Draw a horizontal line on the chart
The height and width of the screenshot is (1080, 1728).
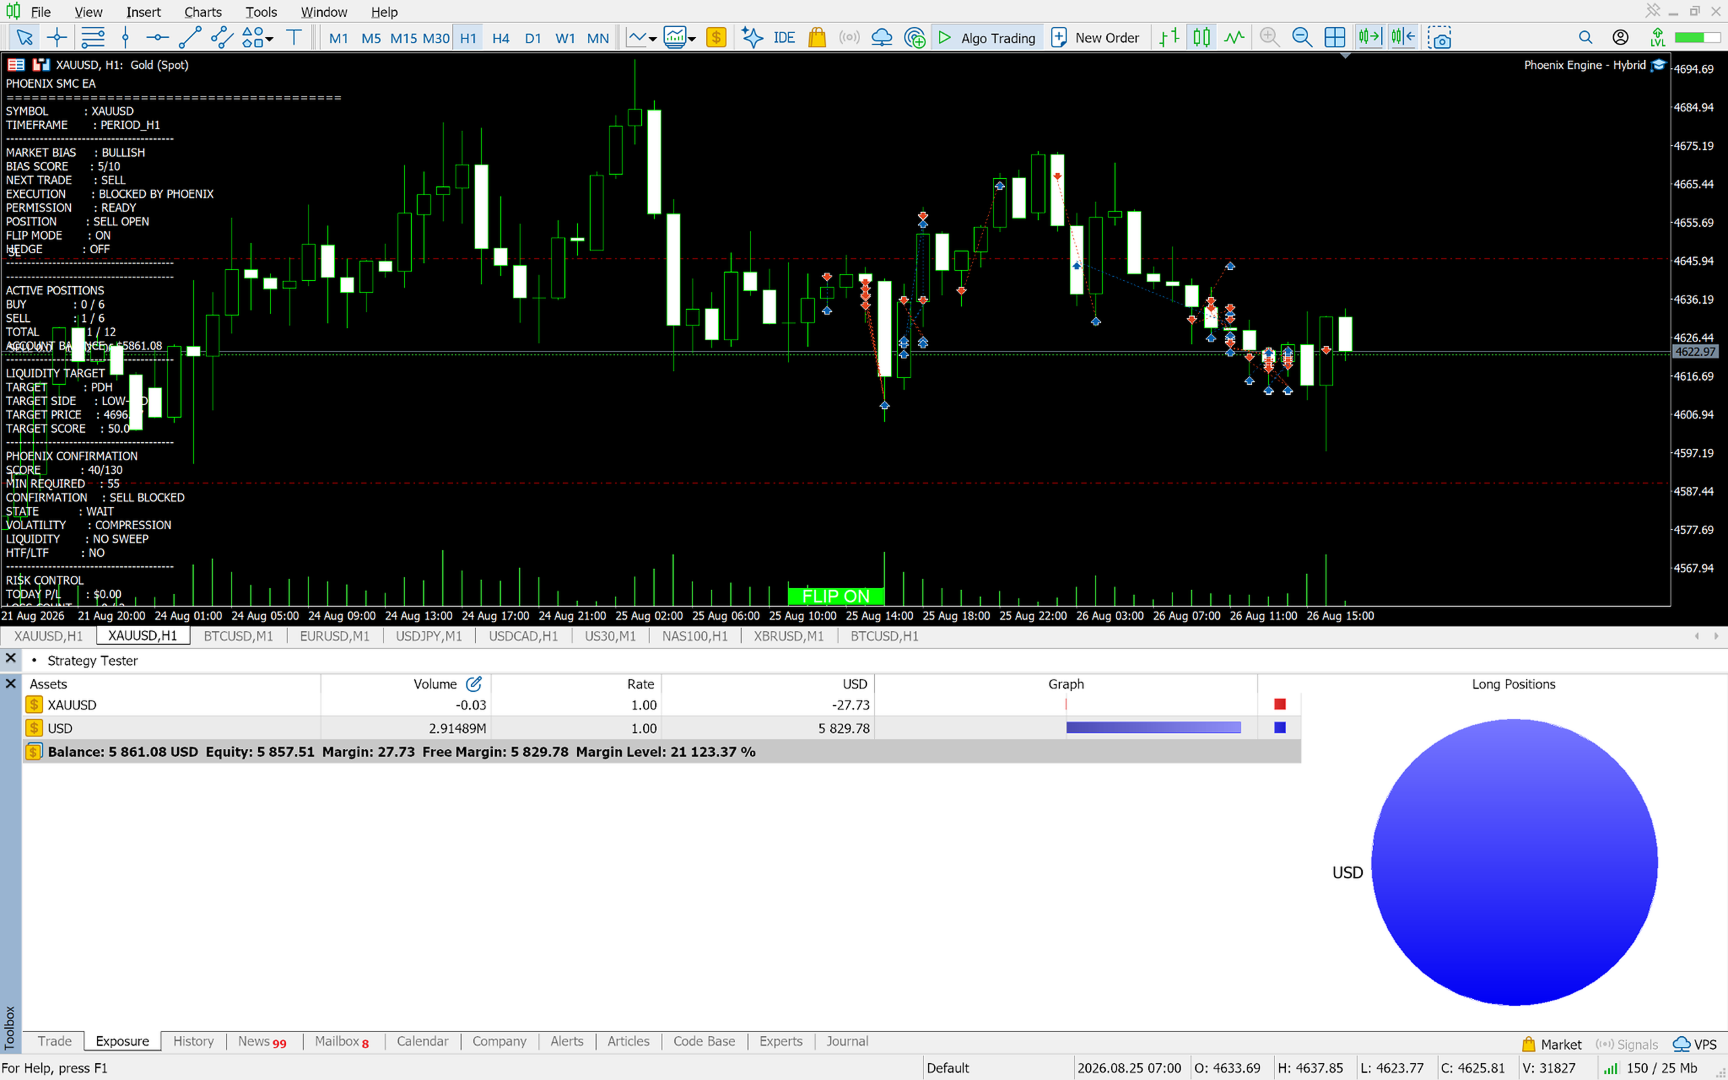pyautogui.click(x=157, y=38)
